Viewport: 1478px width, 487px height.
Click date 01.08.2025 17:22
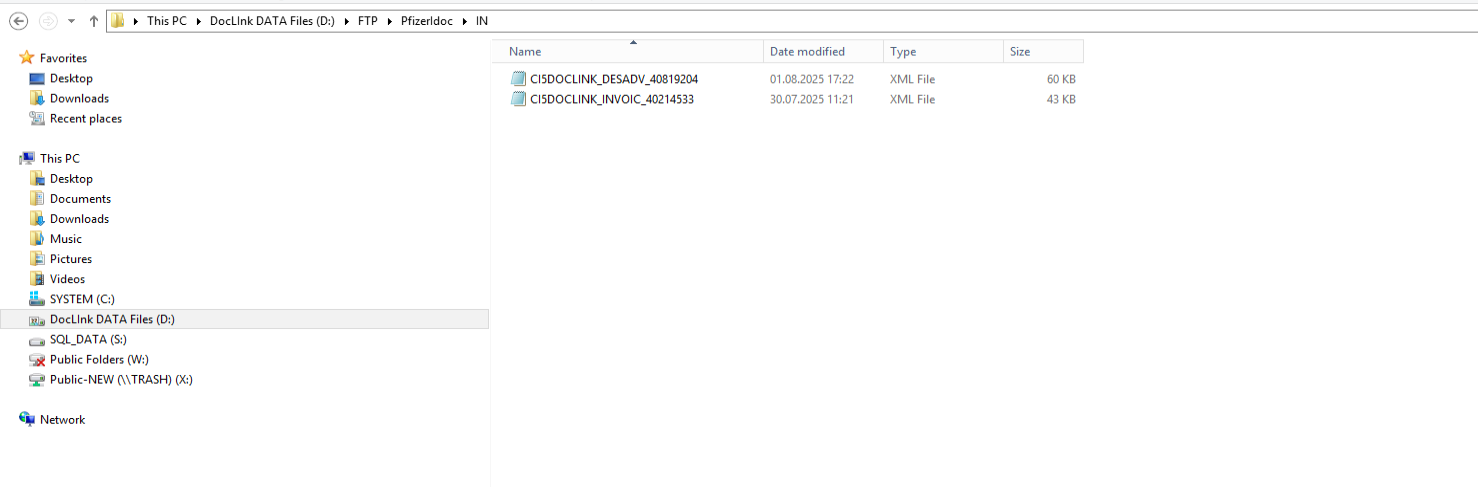811,79
